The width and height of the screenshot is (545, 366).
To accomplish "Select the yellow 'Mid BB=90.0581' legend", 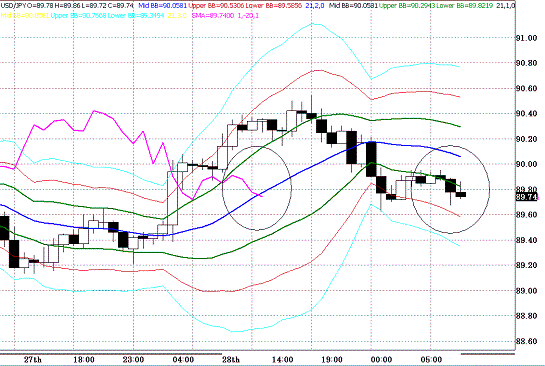I will coord(25,16).
